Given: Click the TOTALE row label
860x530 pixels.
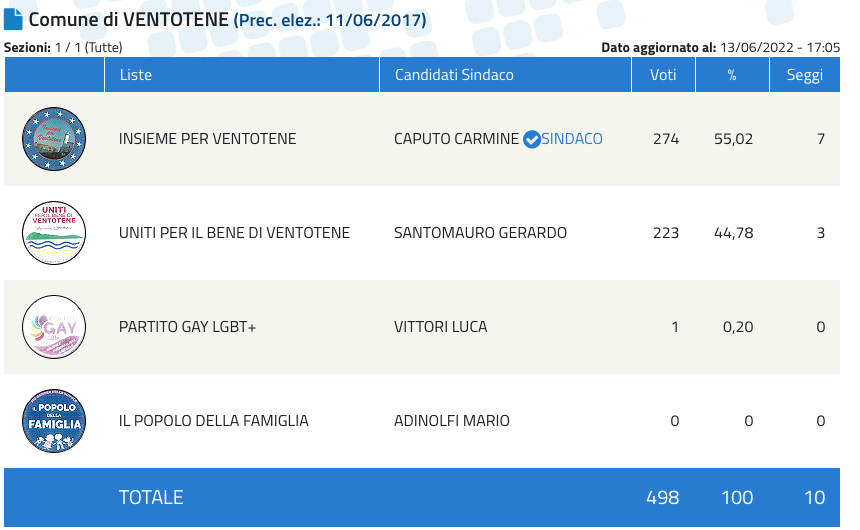Looking at the screenshot, I should (151, 497).
